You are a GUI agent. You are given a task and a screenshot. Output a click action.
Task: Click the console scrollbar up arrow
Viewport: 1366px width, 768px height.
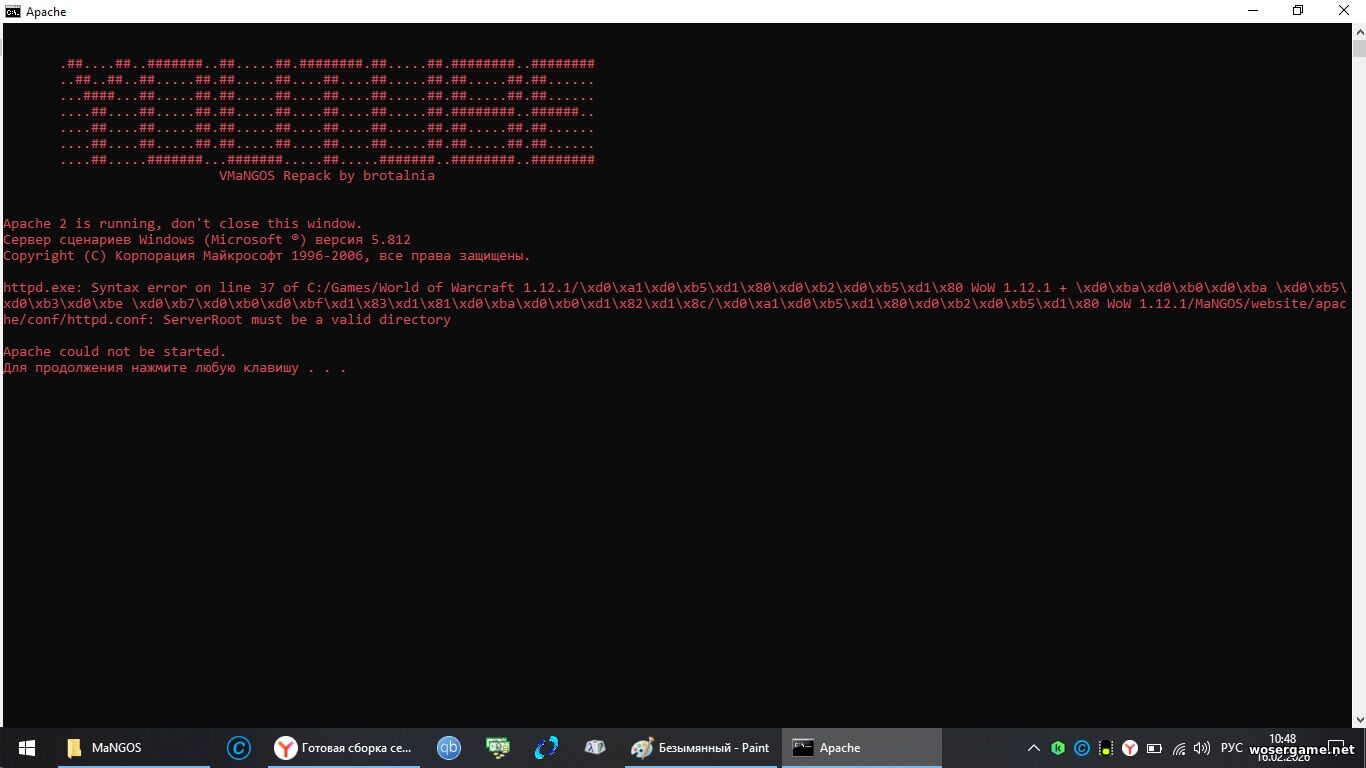tap(1359, 33)
